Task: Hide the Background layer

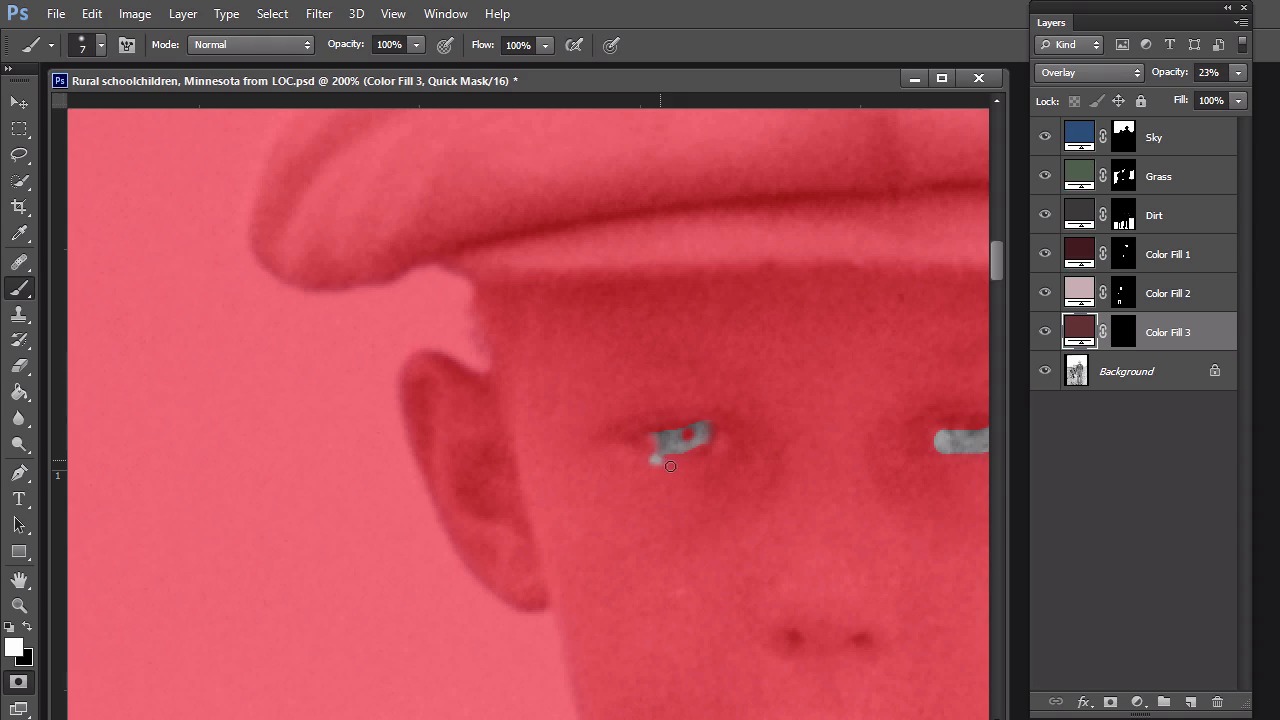Action: tap(1045, 371)
